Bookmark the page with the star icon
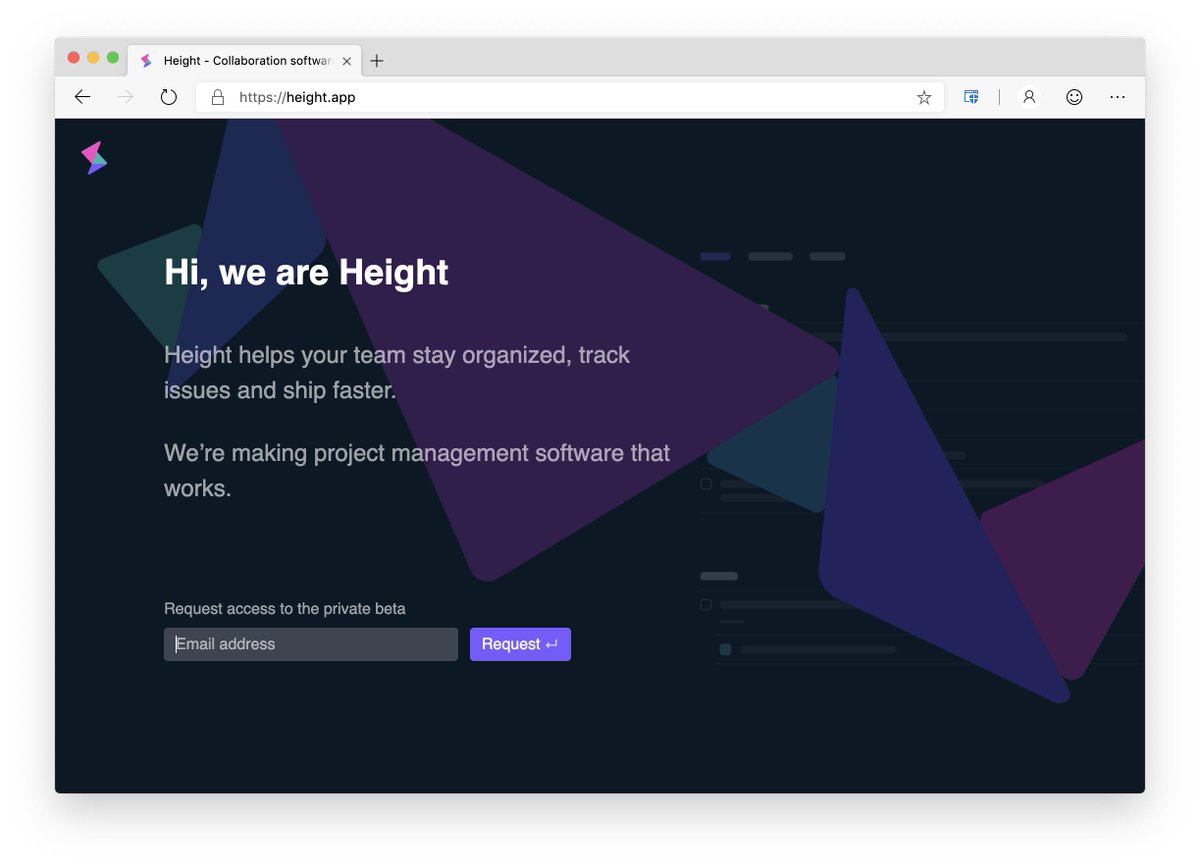1200x866 pixels. [924, 97]
